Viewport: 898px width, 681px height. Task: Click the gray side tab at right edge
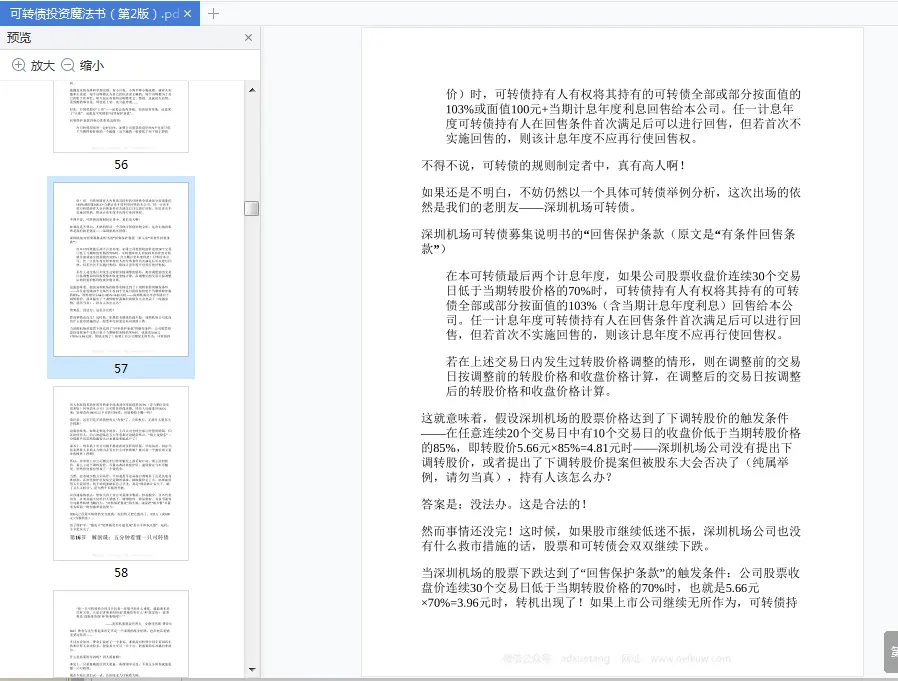[x=891, y=652]
